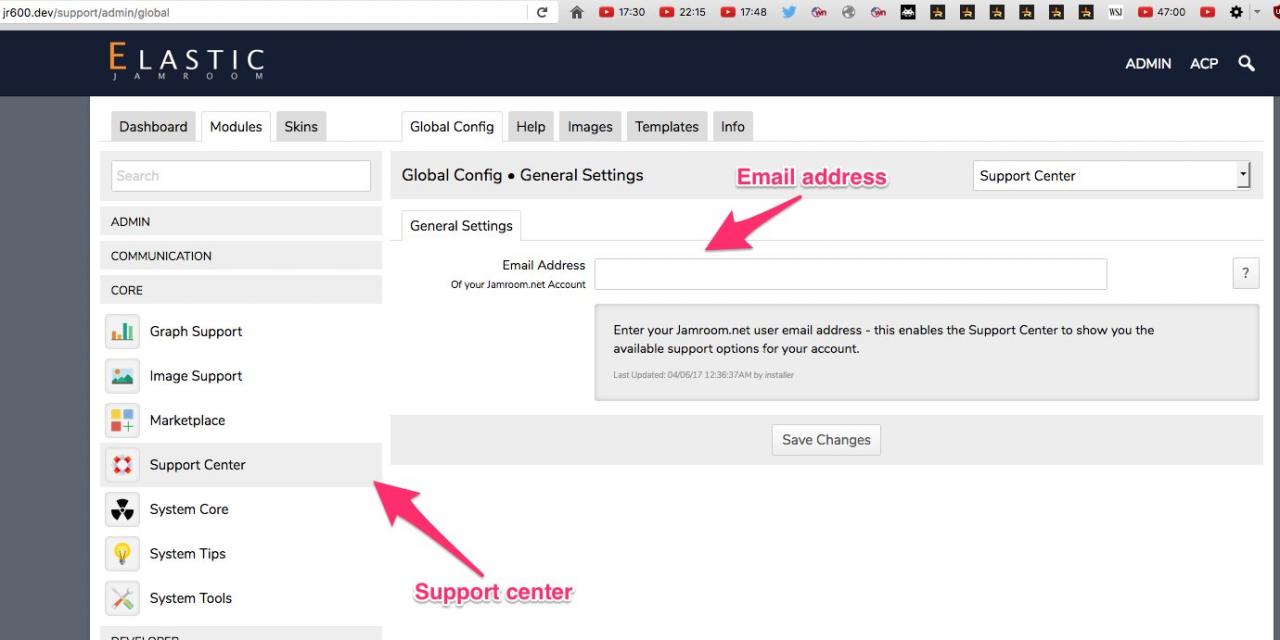Open the Graph Support module icon

pyautogui.click(x=122, y=331)
